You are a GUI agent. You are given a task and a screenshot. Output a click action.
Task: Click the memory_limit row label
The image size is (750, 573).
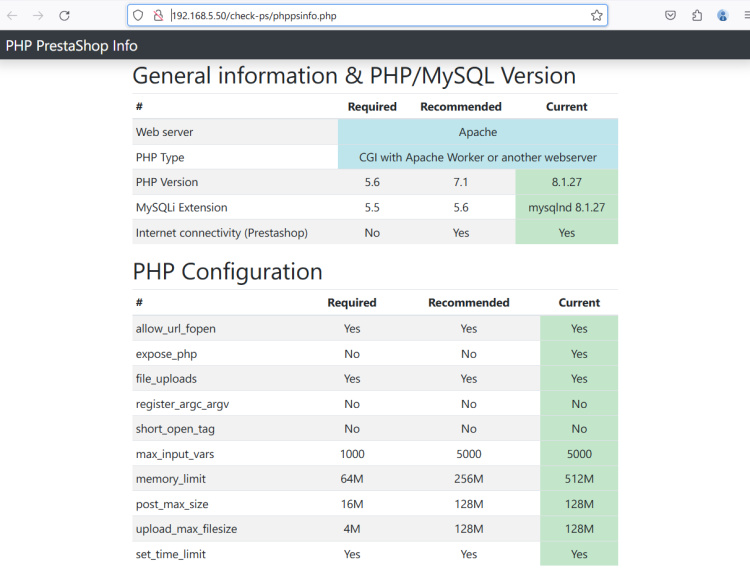[172, 479]
